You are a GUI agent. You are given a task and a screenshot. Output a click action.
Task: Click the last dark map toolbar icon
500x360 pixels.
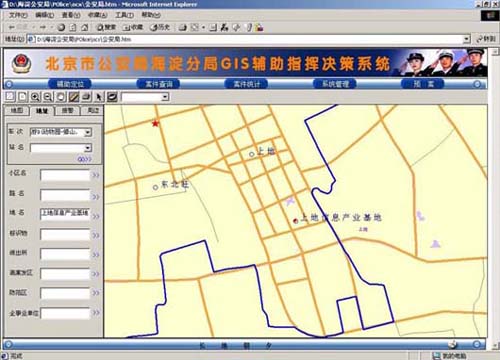tap(112, 97)
